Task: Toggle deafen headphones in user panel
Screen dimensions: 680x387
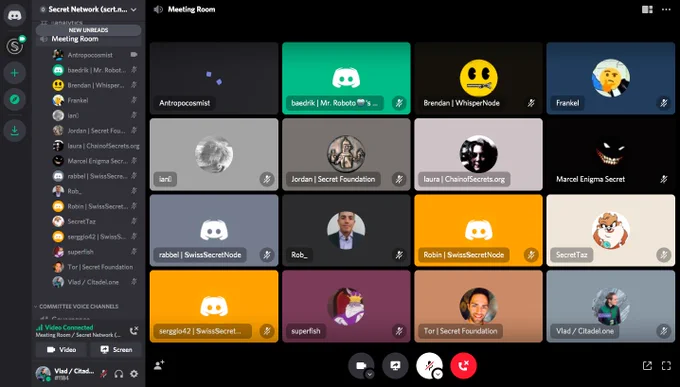Action: click(119, 374)
